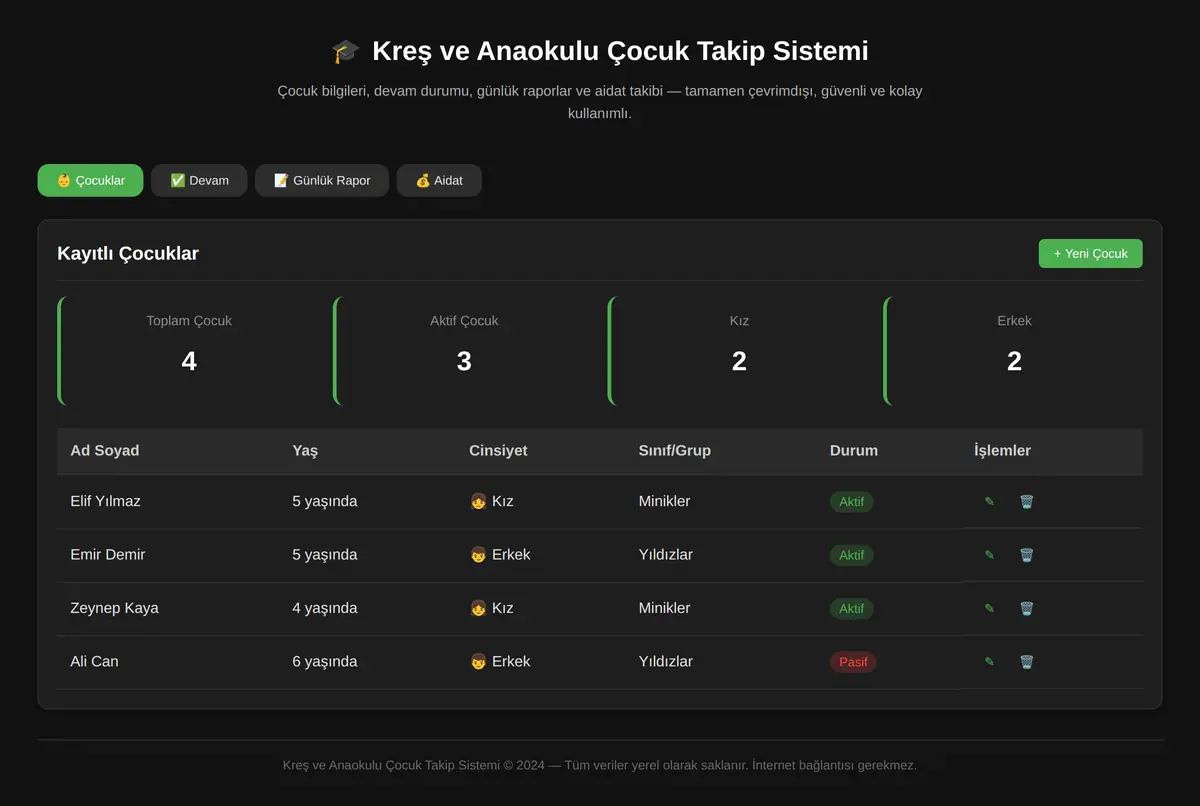Click the Sınıf/Grup column header
1200x806 pixels.
point(675,451)
